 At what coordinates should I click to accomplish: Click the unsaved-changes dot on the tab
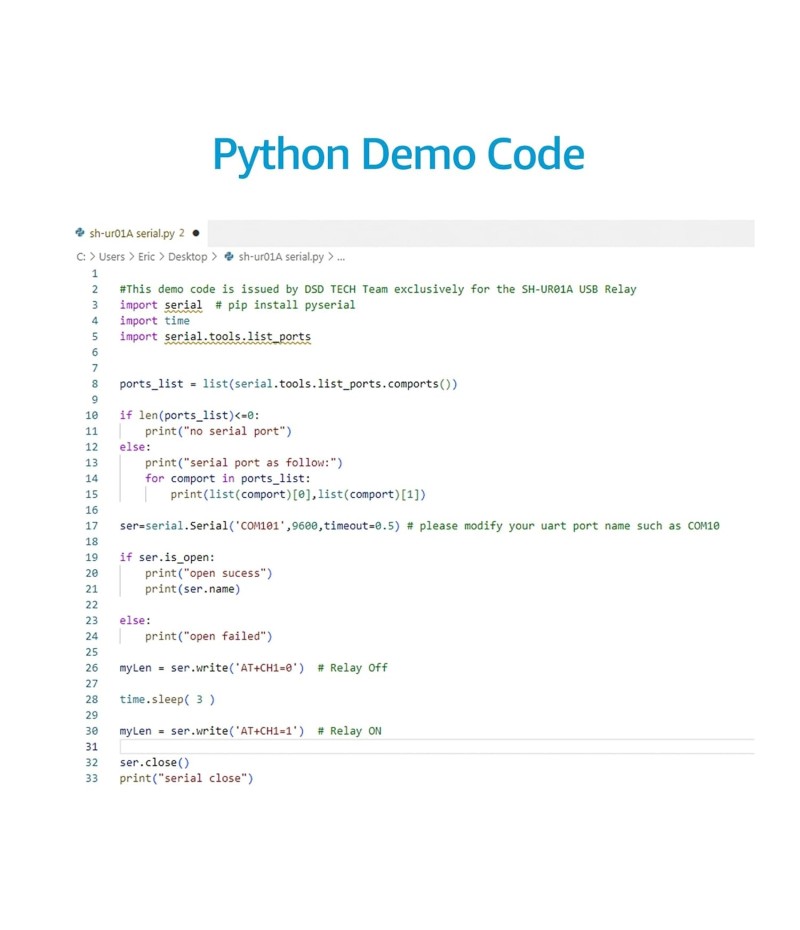pos(195,233)
